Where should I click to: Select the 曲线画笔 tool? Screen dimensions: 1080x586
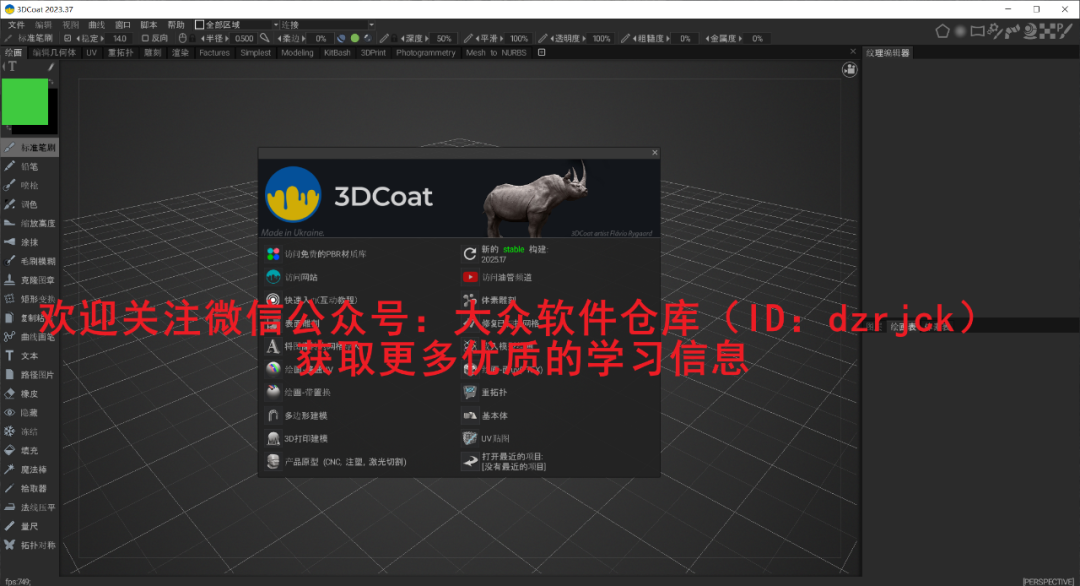29,337
